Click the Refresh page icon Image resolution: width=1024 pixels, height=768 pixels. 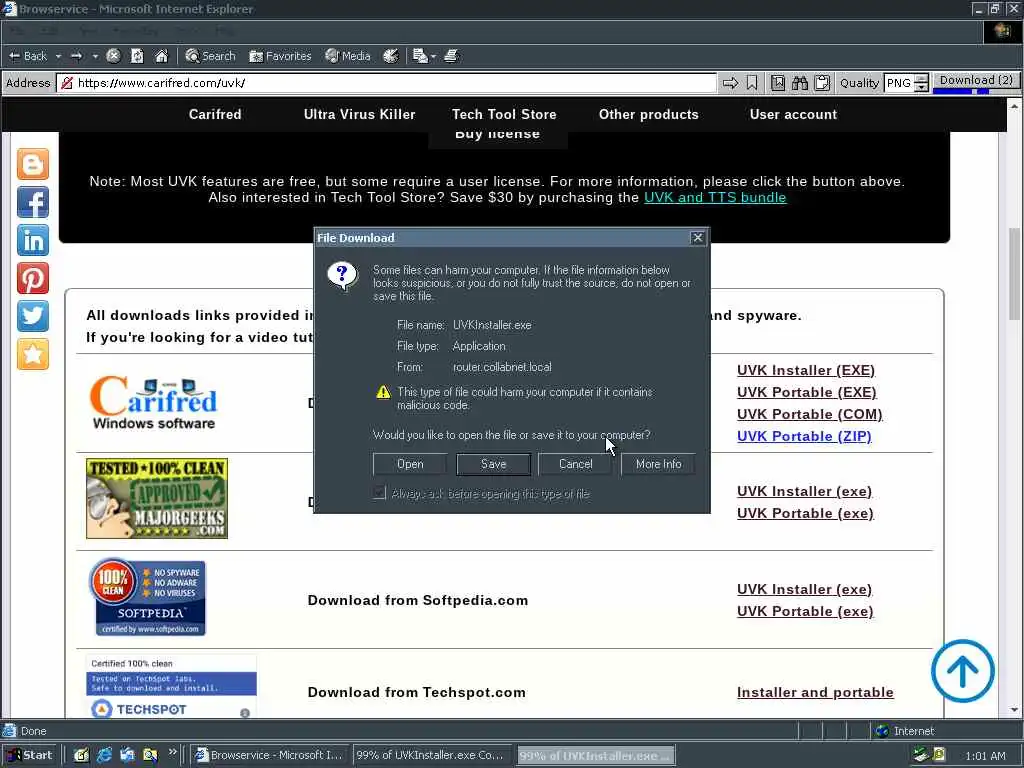click(137, 56)
